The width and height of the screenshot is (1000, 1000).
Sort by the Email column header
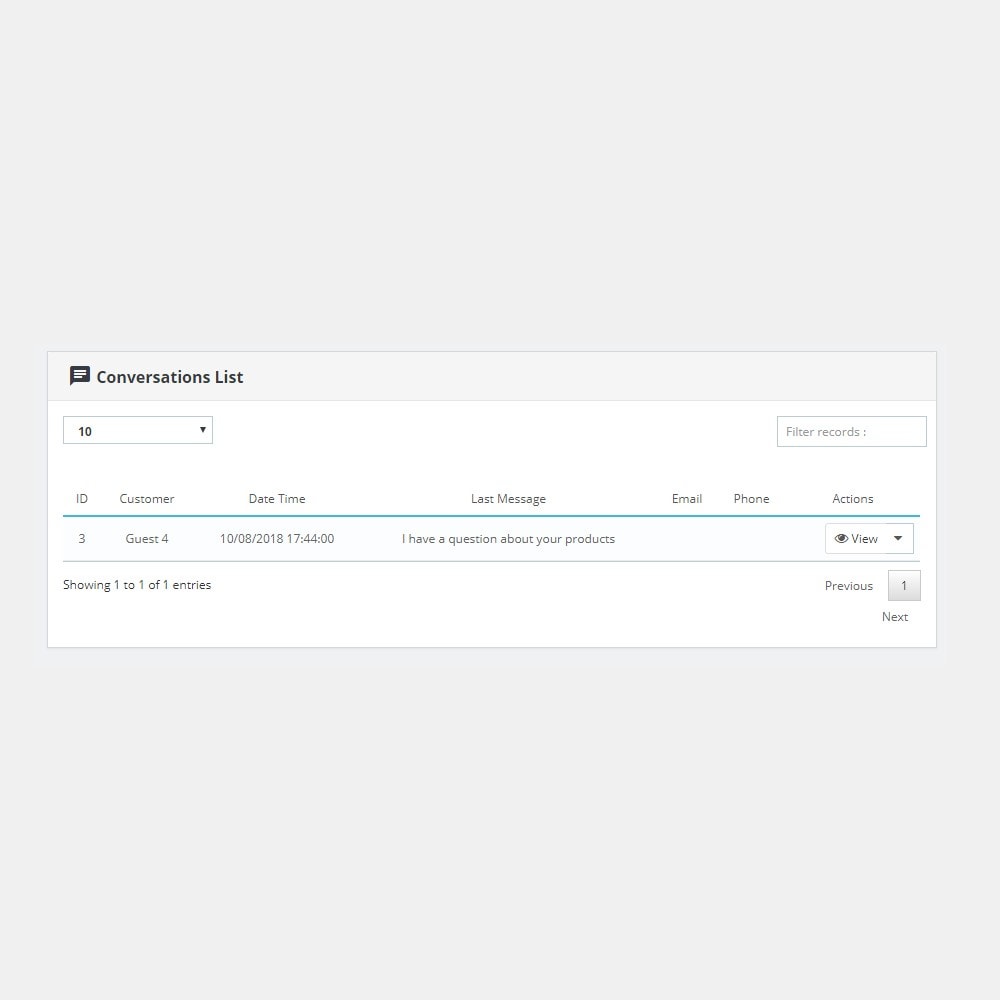pyautogui.click(x=687, y=499)
